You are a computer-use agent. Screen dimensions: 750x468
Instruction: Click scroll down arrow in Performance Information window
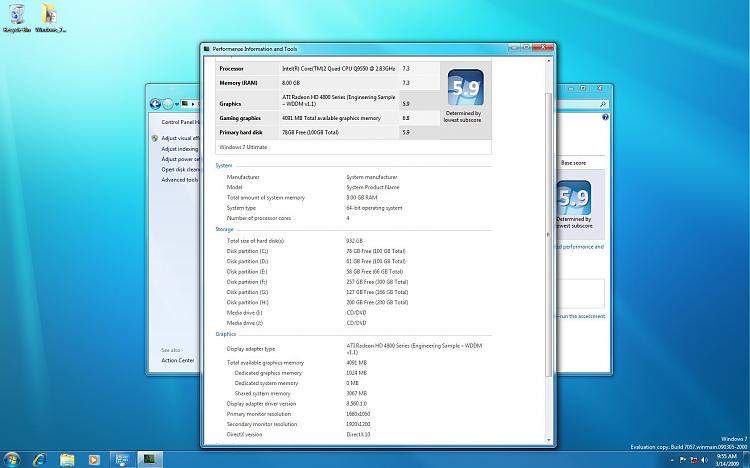[x=549, y=440]
